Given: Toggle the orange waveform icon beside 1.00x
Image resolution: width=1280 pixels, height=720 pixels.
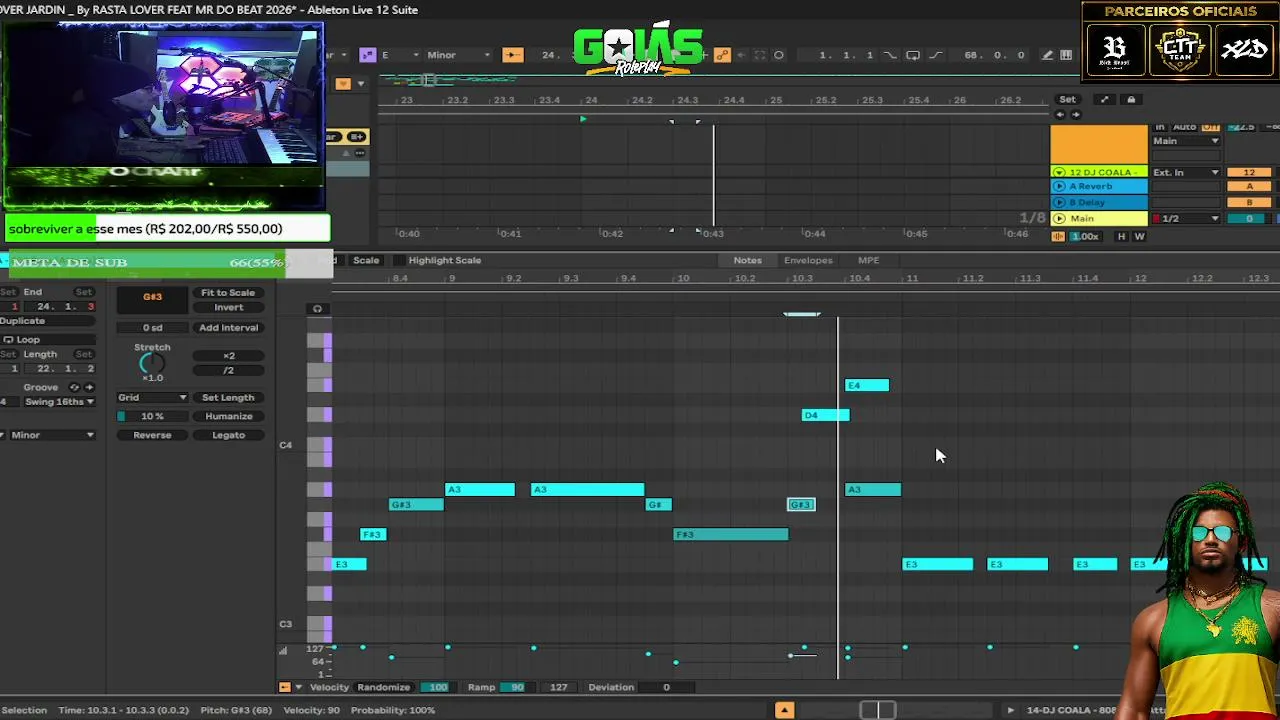Looking at the screenshot, I should [x=1058, y=236].
